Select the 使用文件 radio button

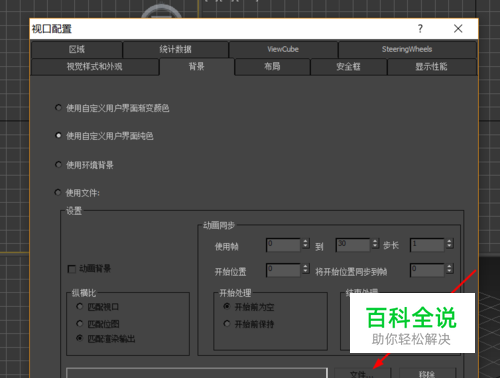pos(58,193)
